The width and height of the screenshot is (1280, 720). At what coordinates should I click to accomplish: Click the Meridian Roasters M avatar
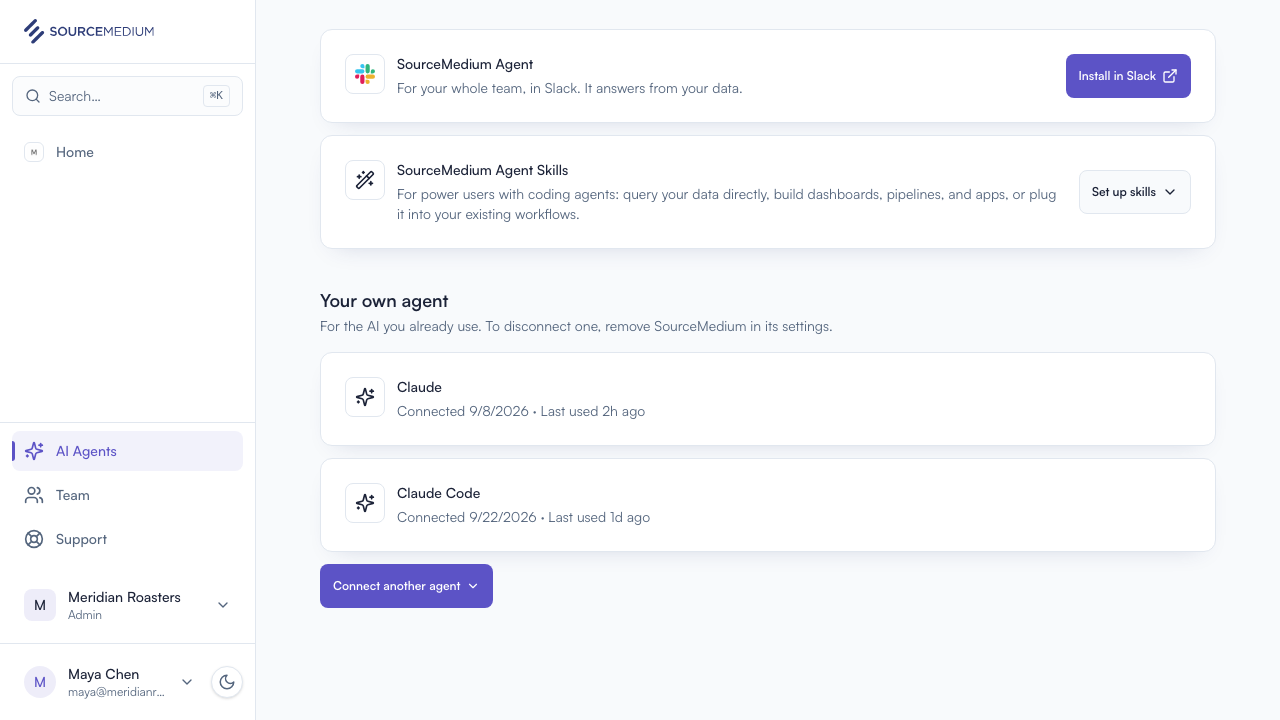[x=40, y=605]
